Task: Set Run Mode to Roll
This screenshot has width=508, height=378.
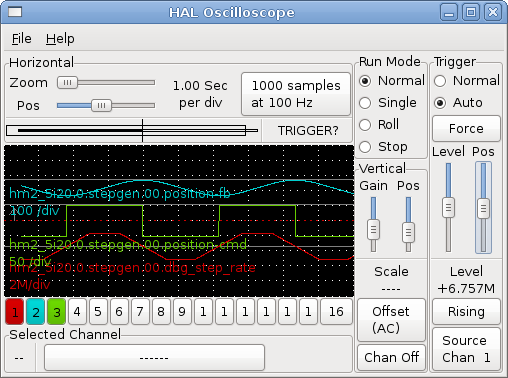Action: point(379,125)
